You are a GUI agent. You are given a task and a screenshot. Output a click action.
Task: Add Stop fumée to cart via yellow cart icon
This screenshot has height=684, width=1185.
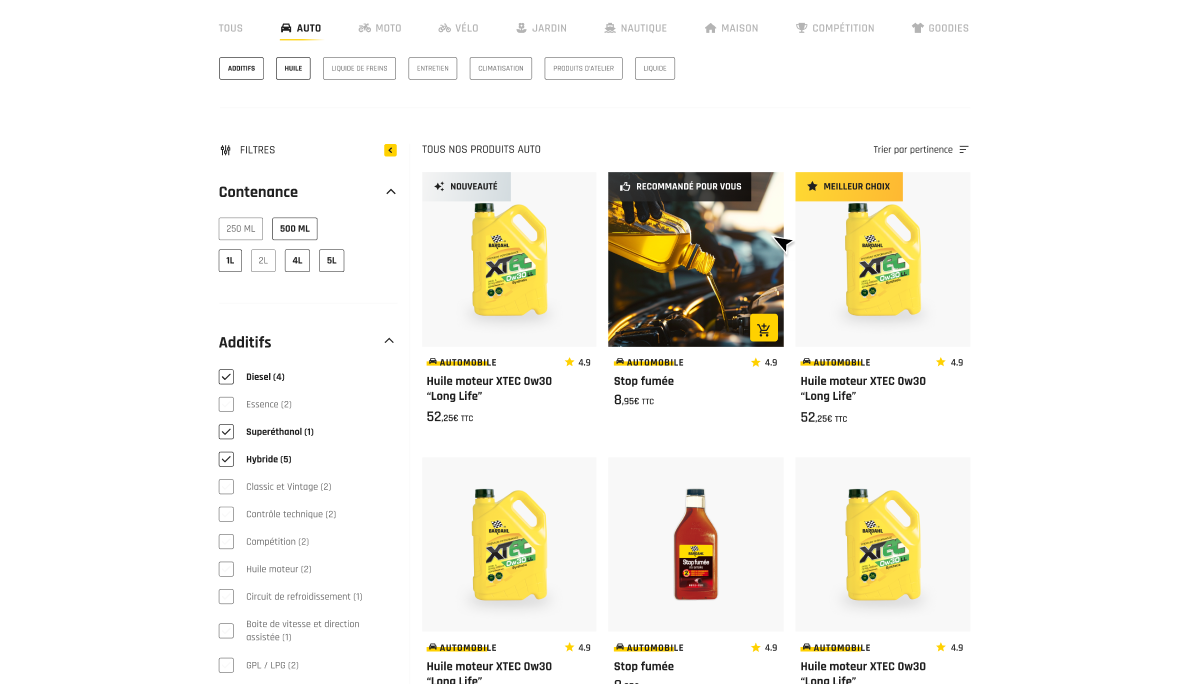coord(763,329)
